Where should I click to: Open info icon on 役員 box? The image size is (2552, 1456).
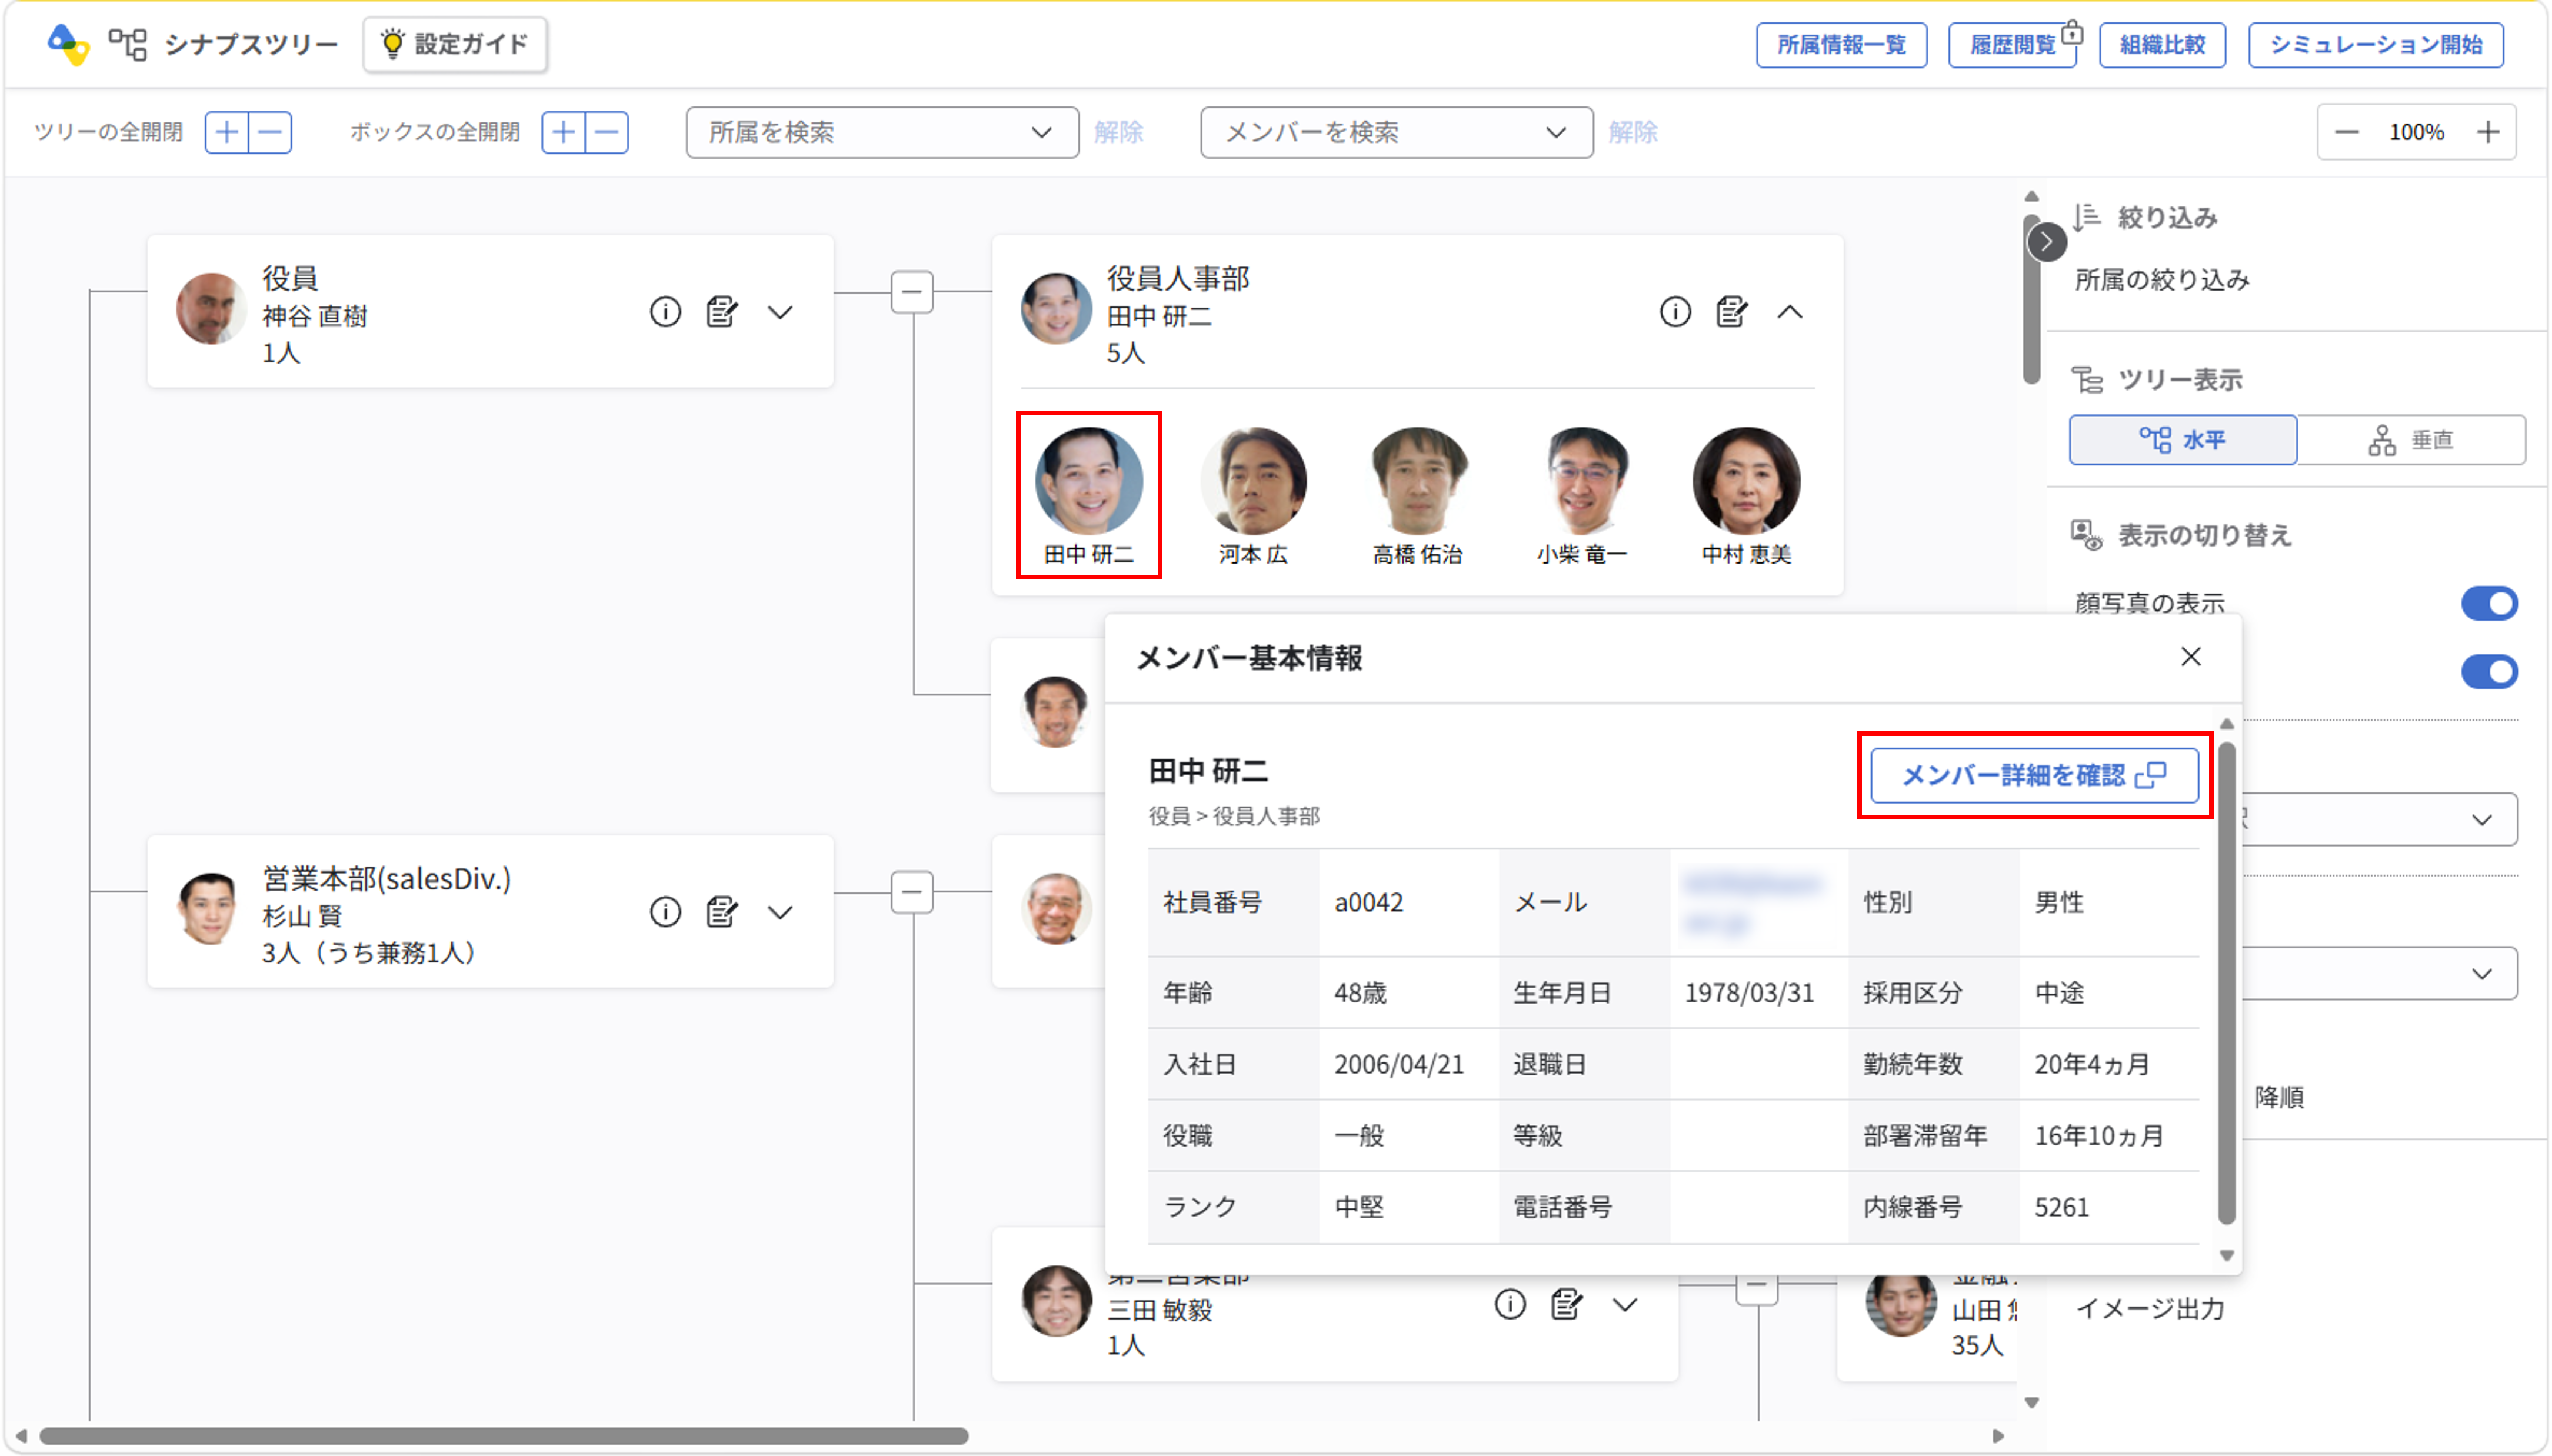click(665, 312)
